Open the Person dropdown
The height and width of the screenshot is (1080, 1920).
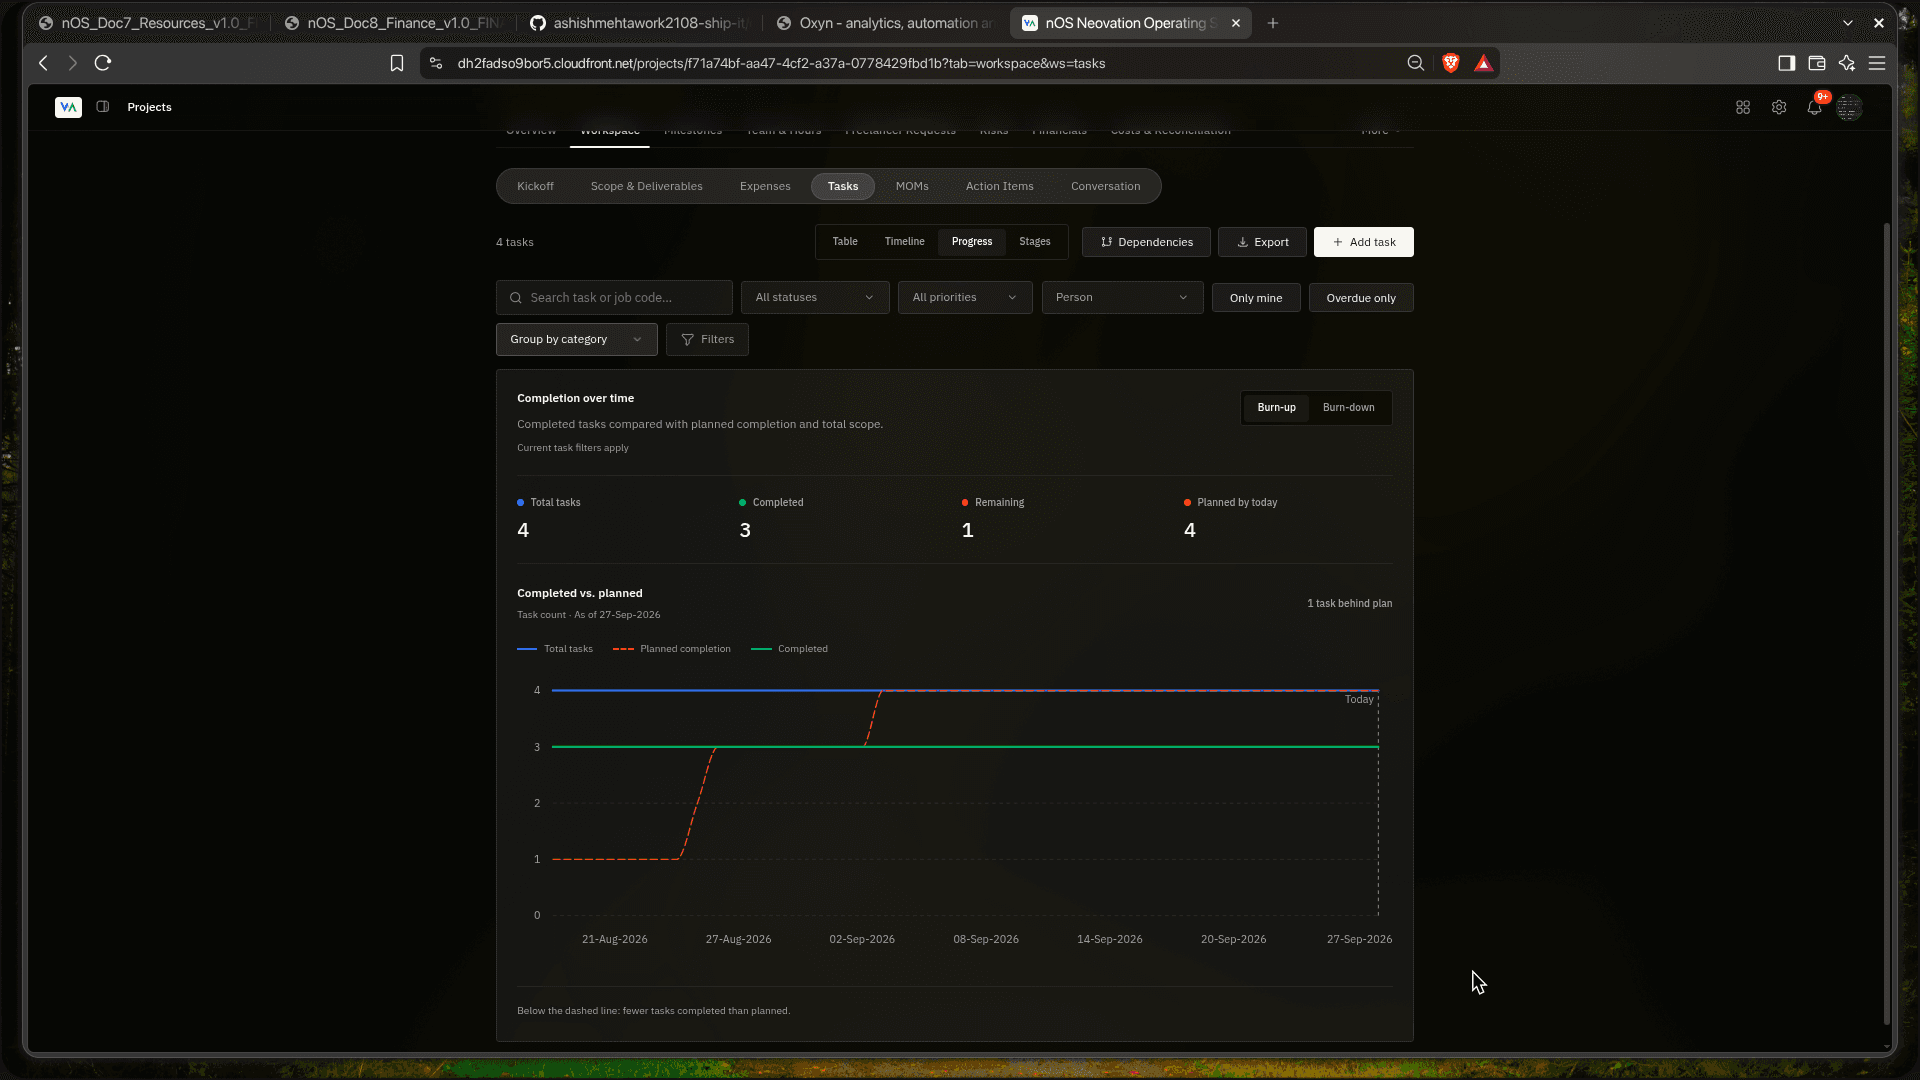(1122, 298)
